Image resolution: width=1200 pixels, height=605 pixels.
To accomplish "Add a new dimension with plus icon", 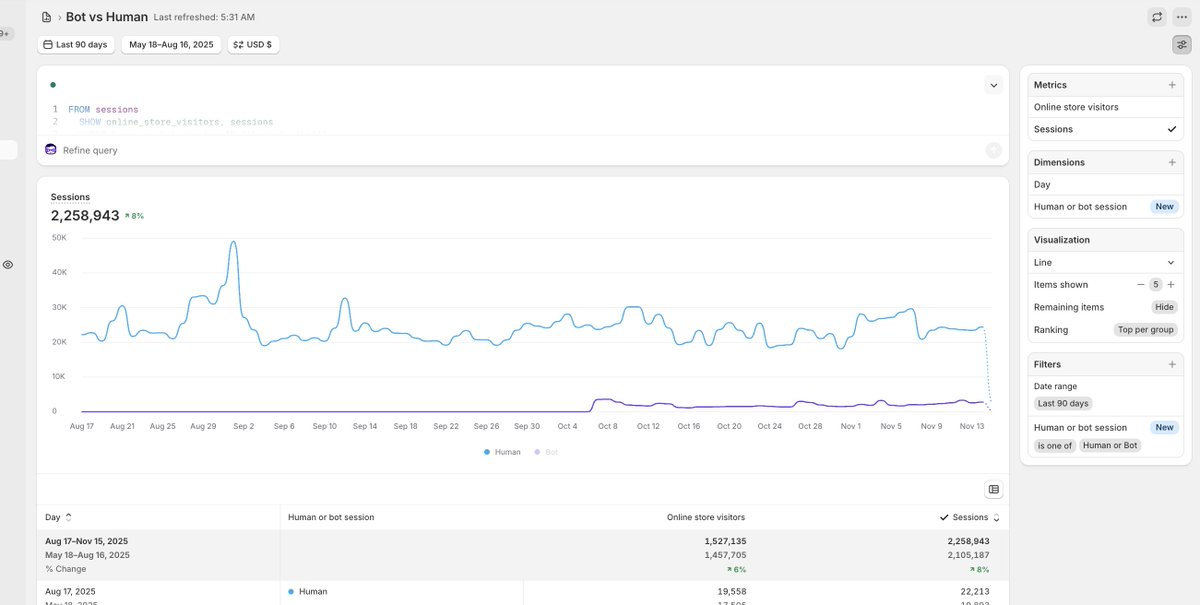I will click(1172, 162).
